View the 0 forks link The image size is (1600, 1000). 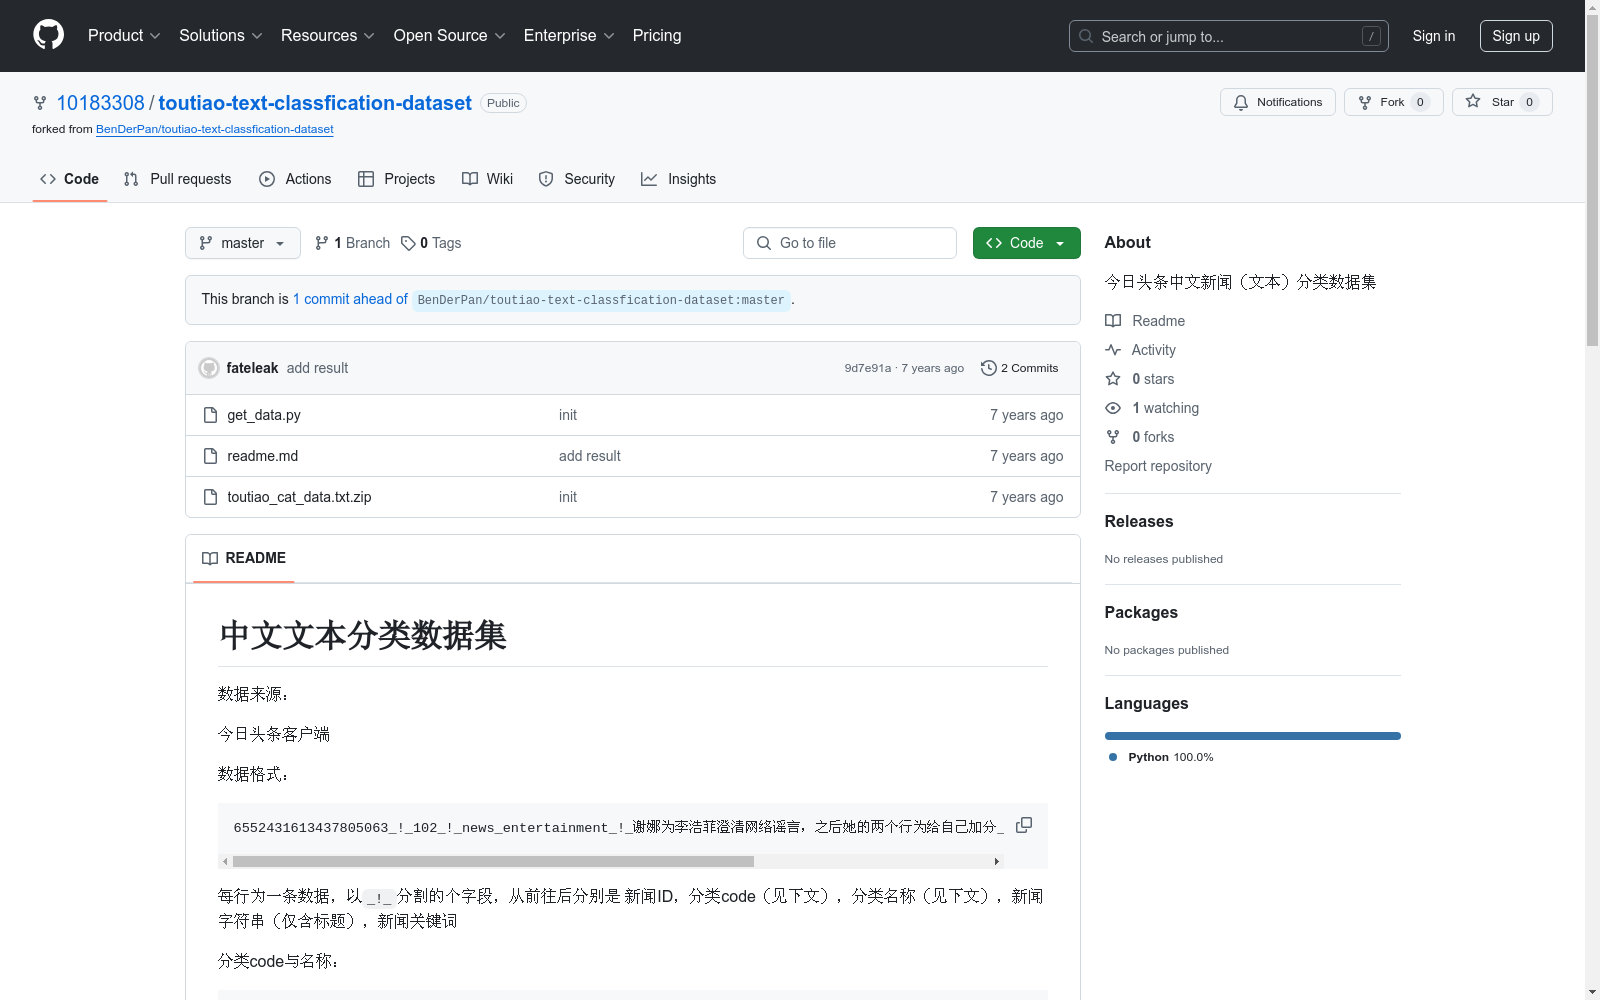tap(1140, 437)
